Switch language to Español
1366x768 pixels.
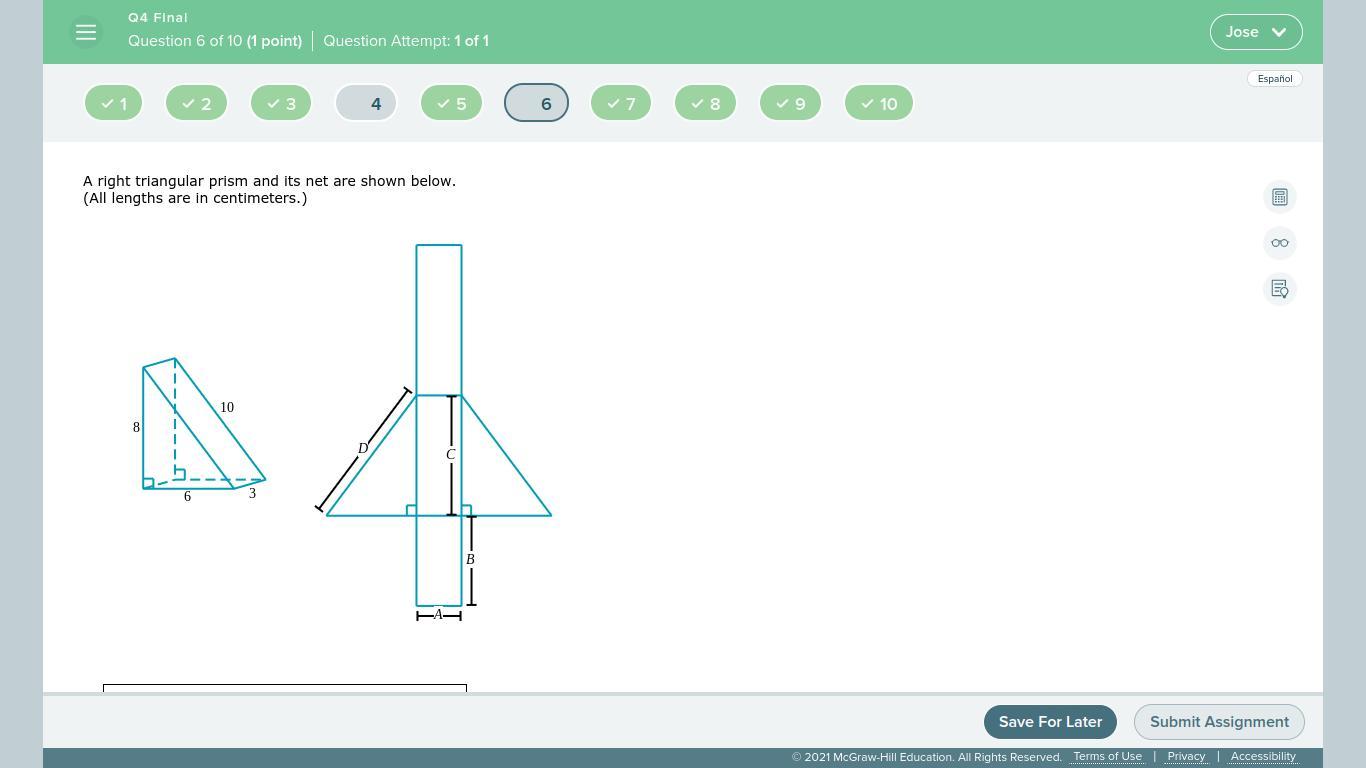pyautogui.click(x=1275, y=79)
